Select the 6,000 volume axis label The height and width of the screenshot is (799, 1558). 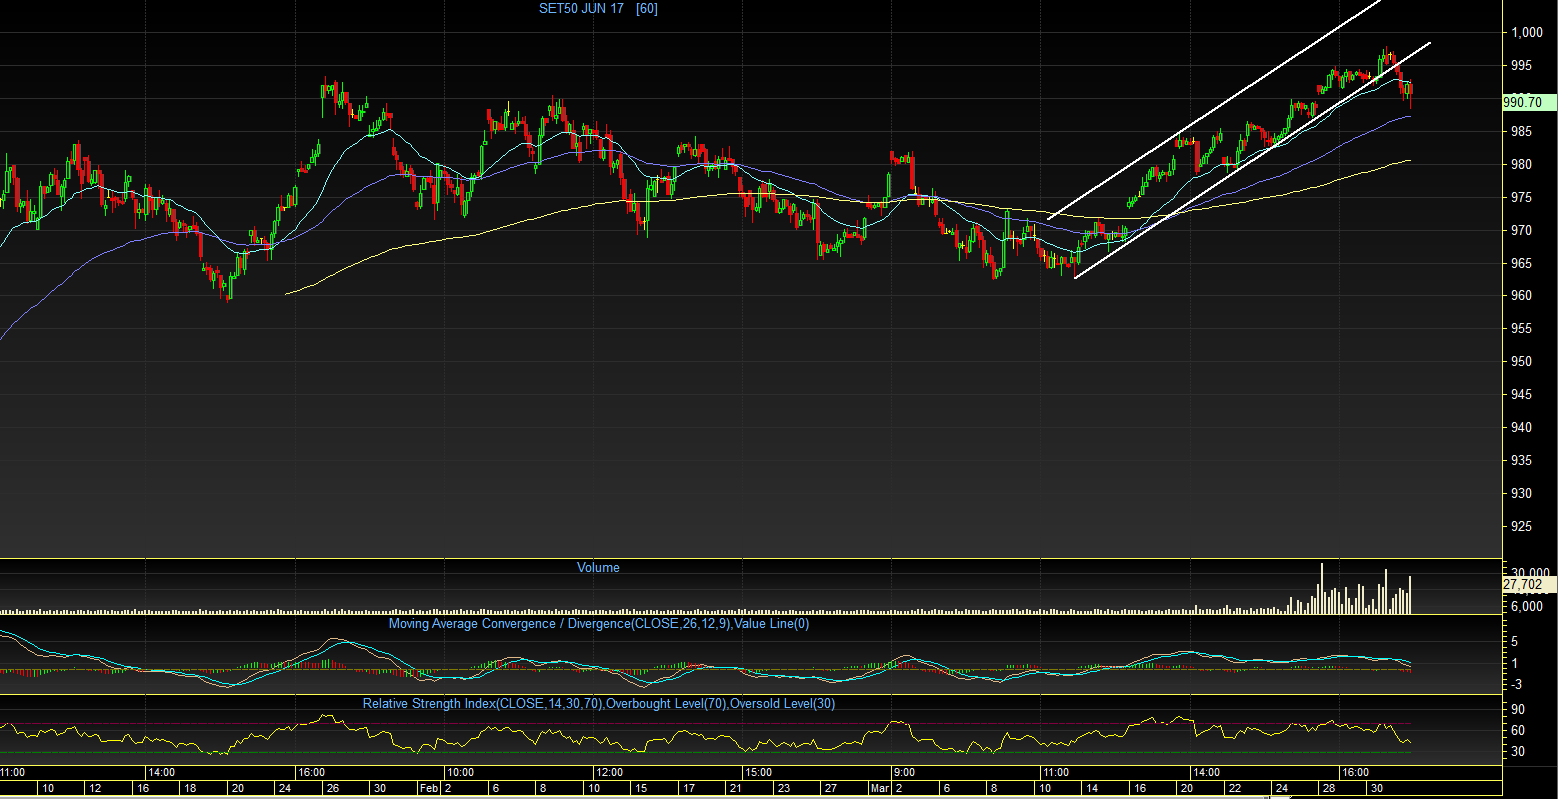[x=1529, y=606]
